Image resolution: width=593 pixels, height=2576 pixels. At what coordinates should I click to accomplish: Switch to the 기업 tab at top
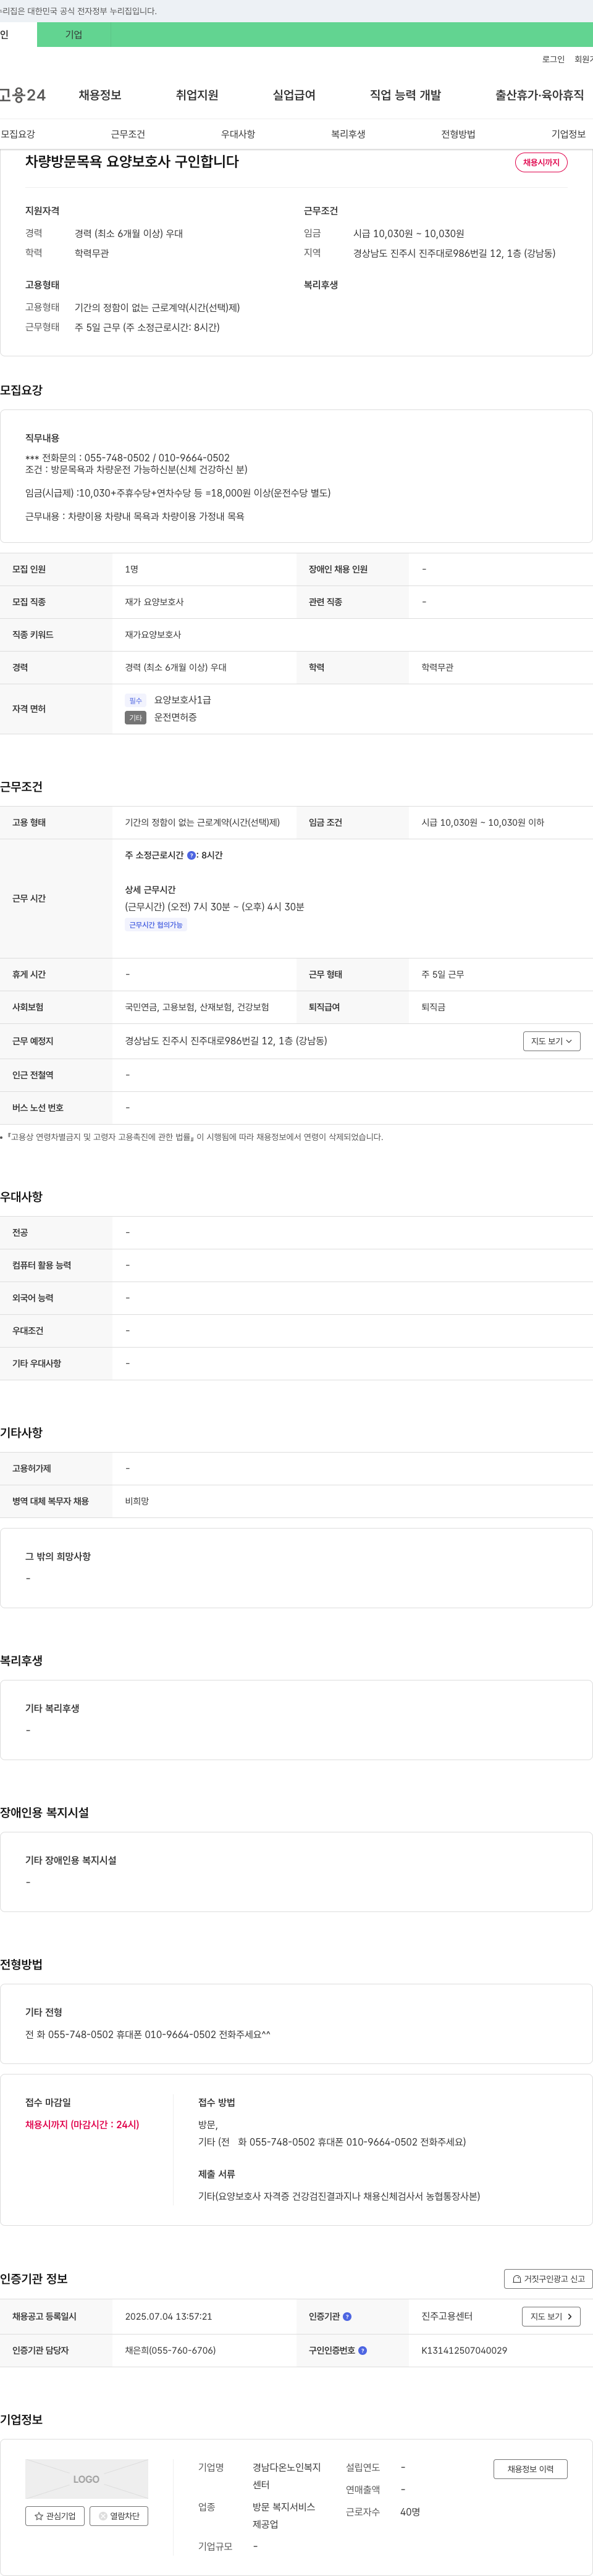(73, 34)
